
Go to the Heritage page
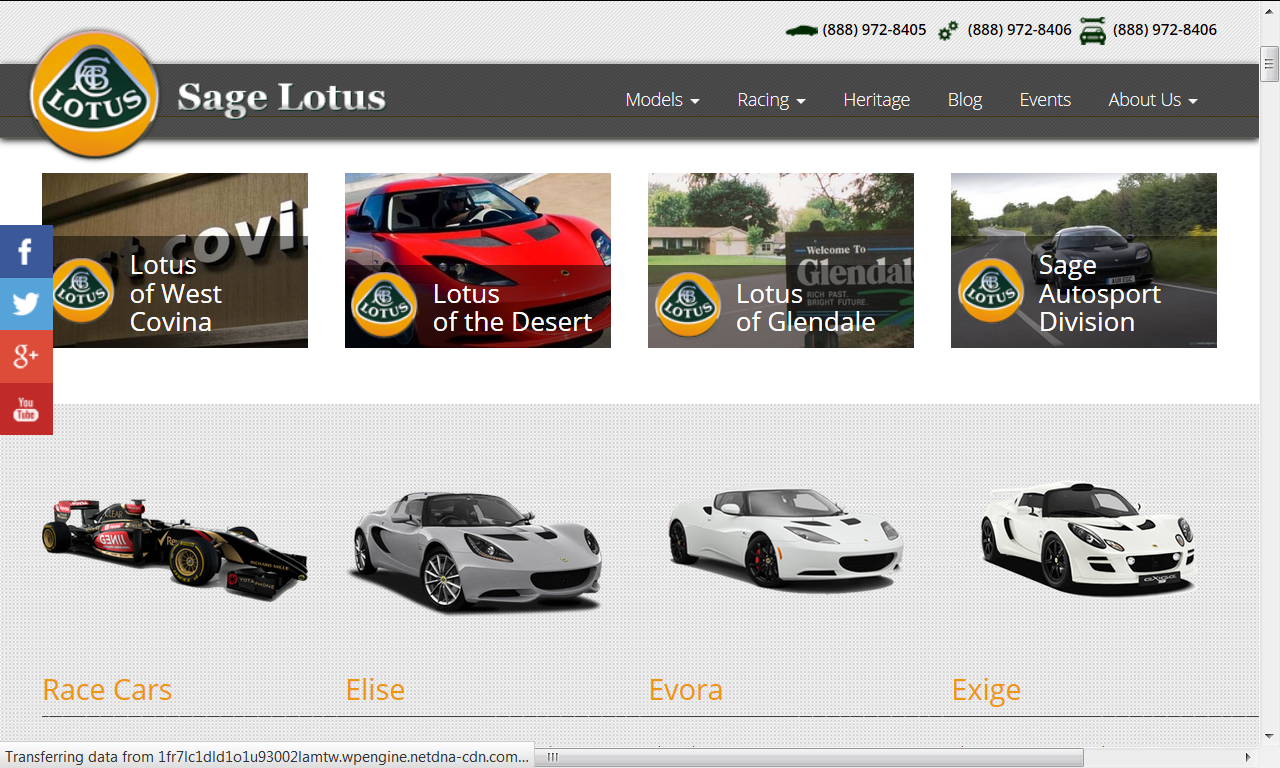tap(876, 100)
